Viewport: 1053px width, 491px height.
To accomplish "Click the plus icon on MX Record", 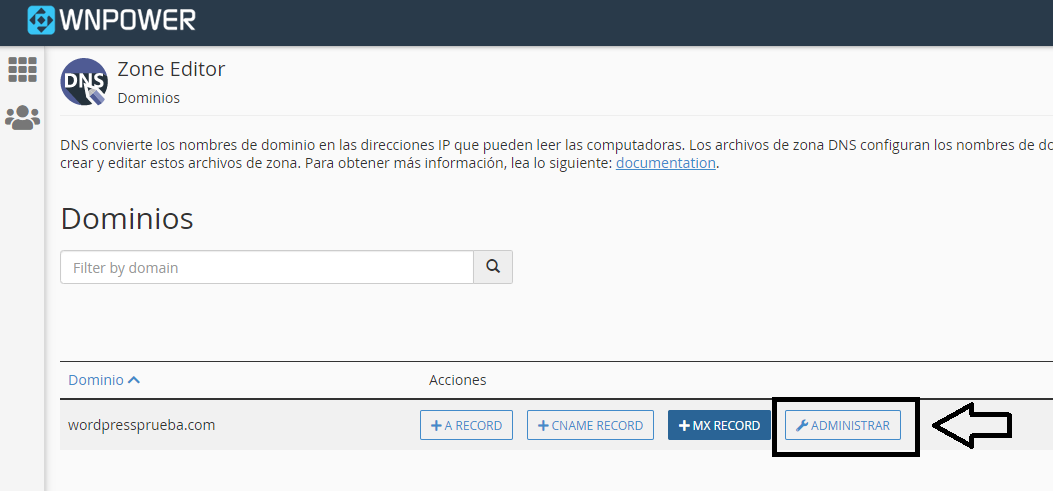I will point(684,426).
